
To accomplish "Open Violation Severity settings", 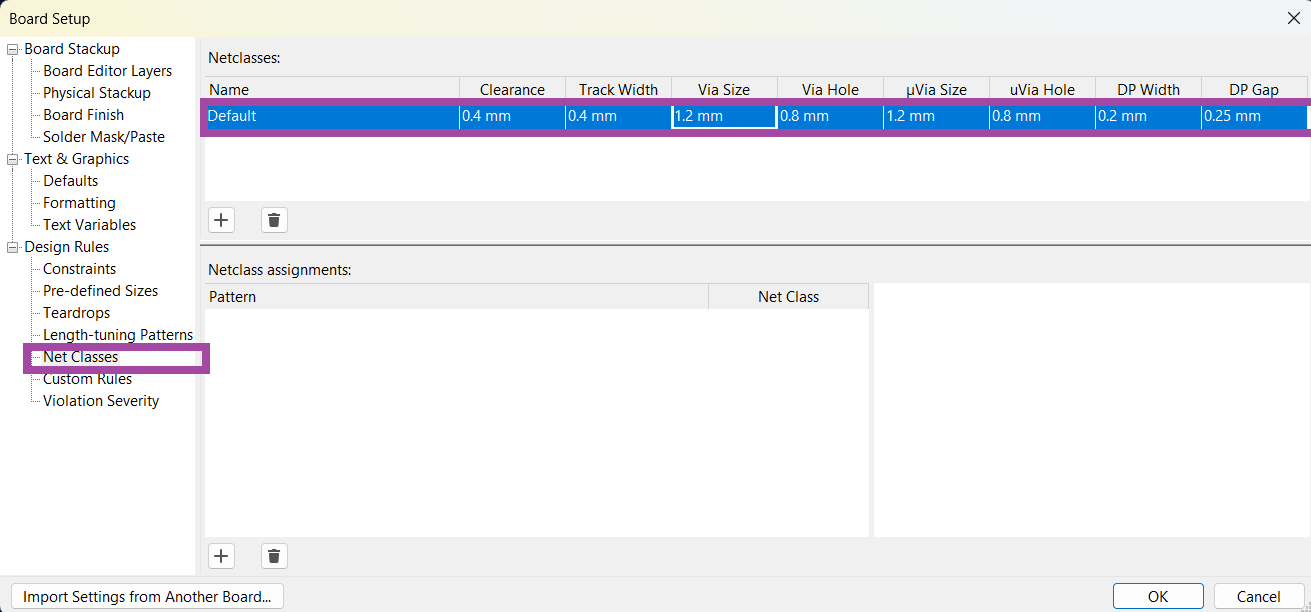I will [x=100, y=401].
